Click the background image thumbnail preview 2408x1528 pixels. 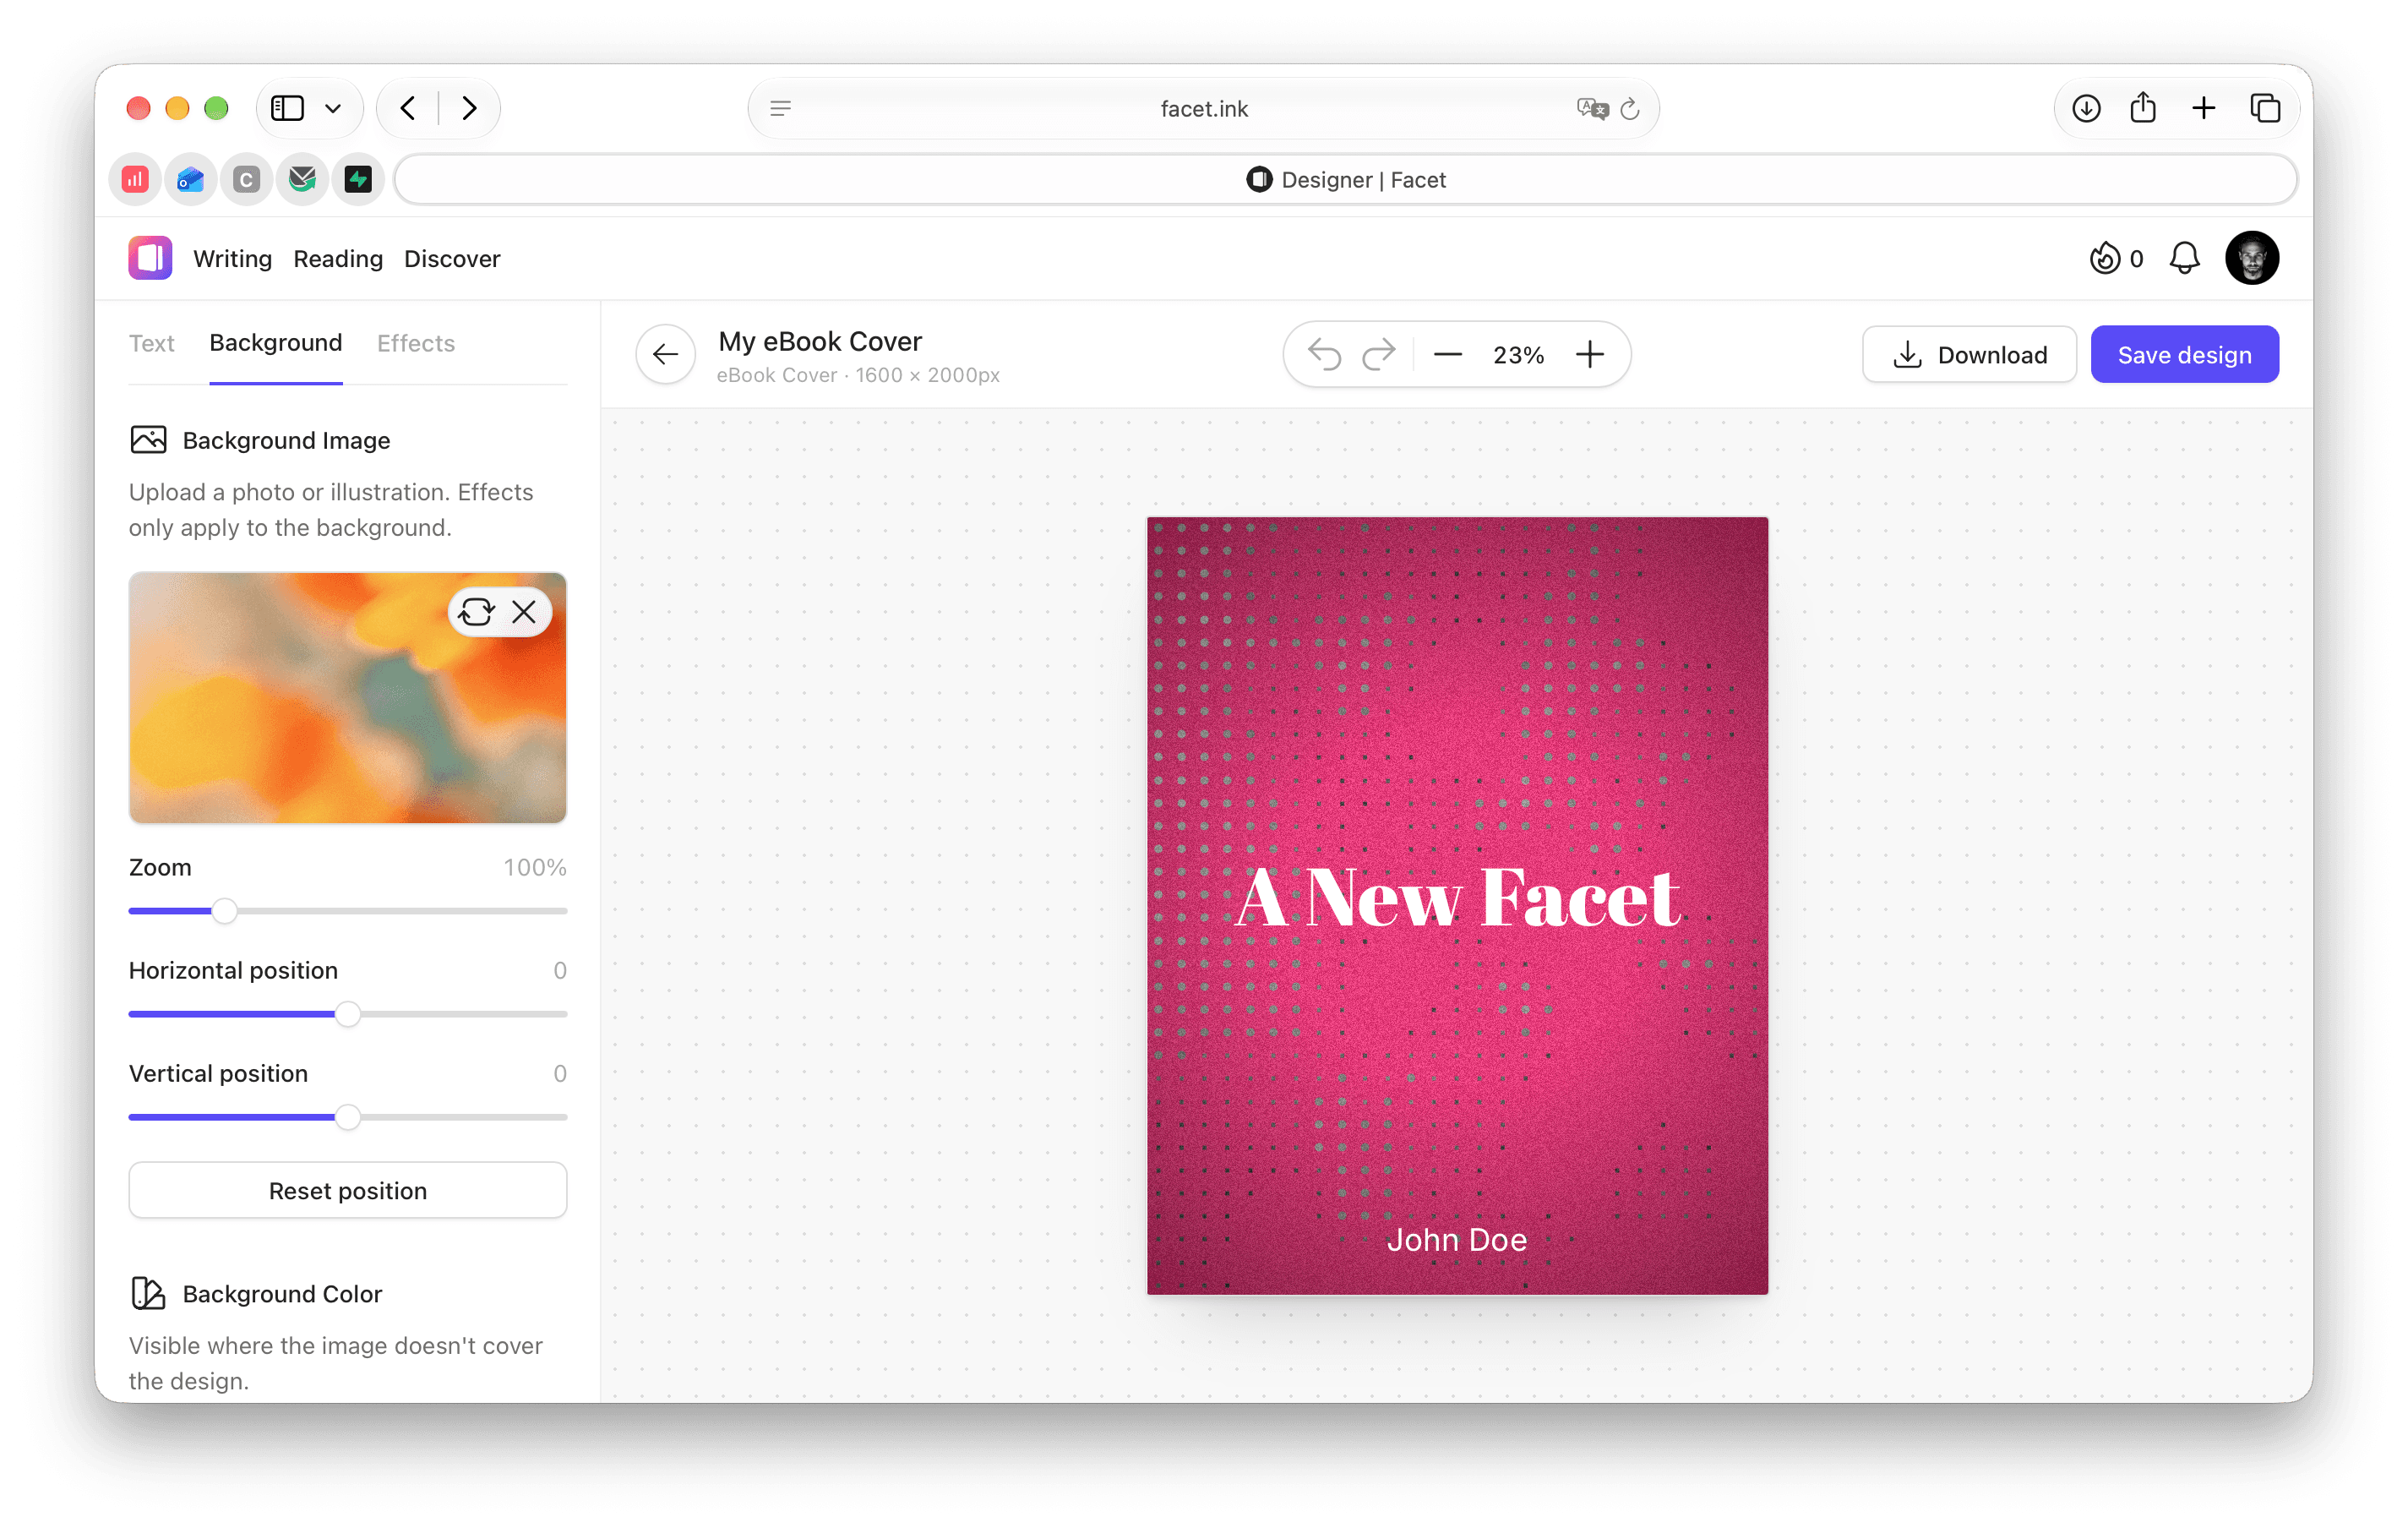pyautogui.click(x=348, y=698)
